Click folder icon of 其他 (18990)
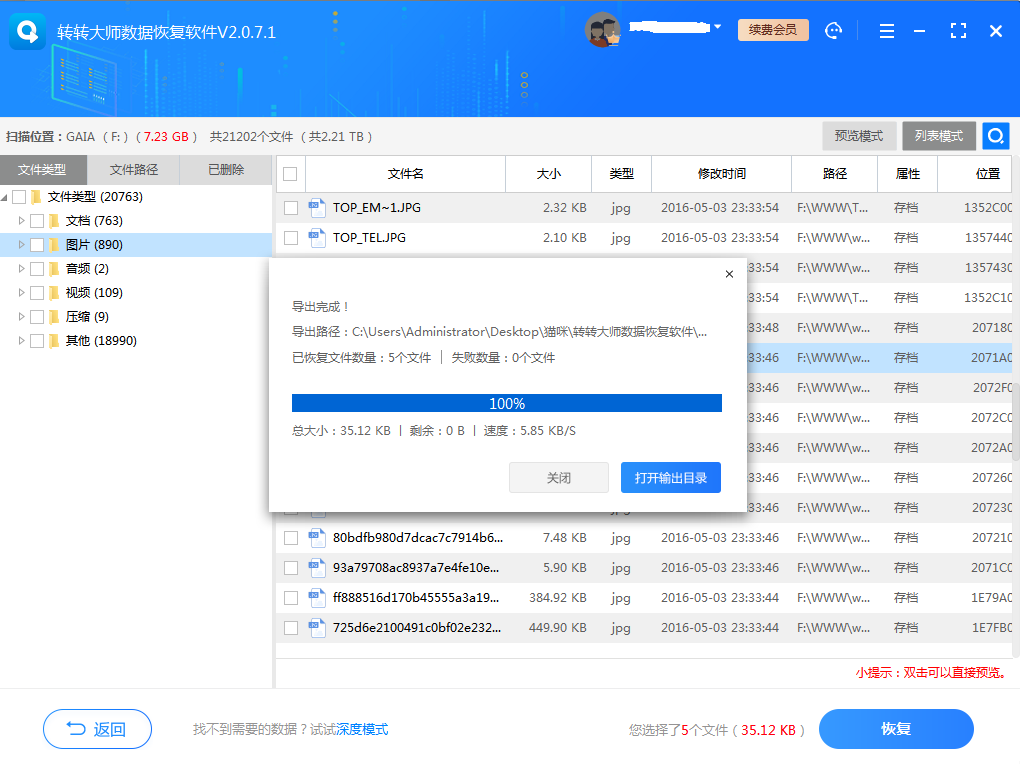The width and height of the screenshot is (1020, 764). coord(55,341)
